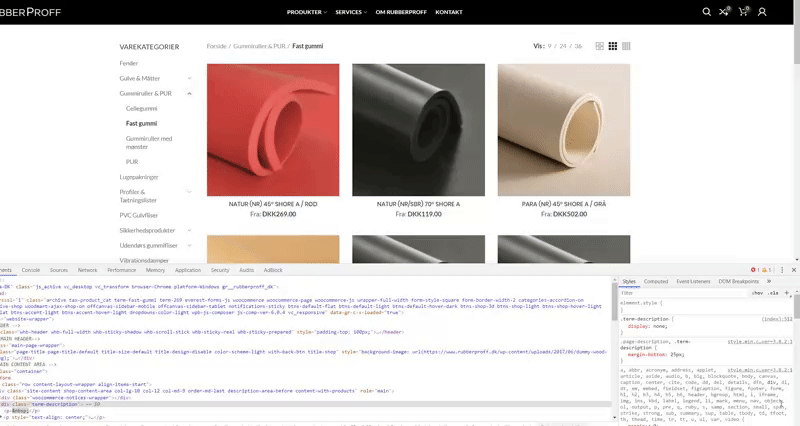The image size is (800, 426).
Task: Select the Event Listeners sidebar tab
Action: click(693, 281)
